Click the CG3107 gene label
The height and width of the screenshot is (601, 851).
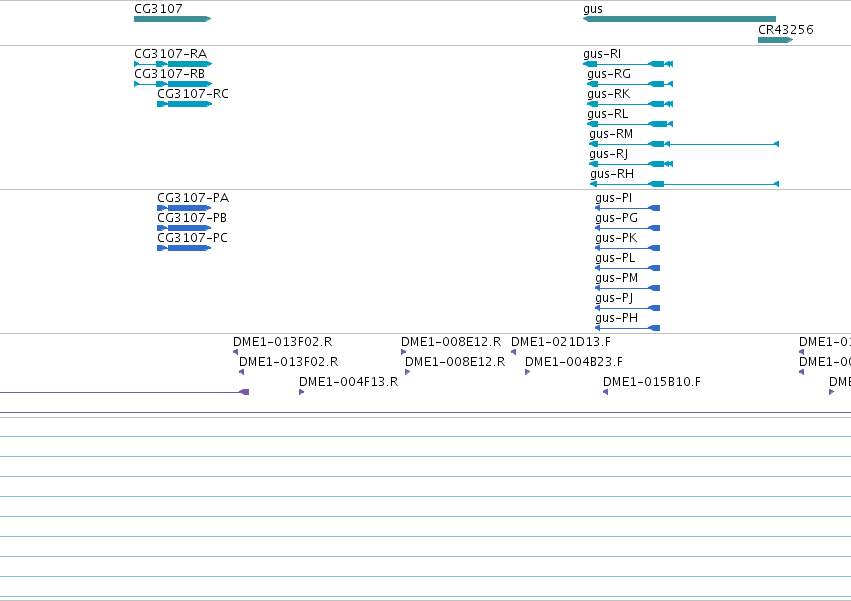pyautogui.click(x=158, y=9)
